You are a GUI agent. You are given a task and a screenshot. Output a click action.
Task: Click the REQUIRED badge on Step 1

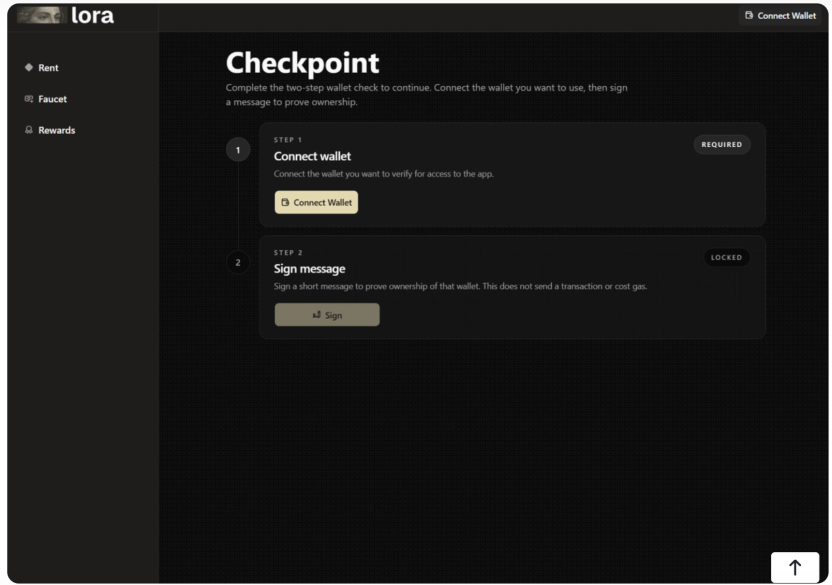[x=722, y=144]
